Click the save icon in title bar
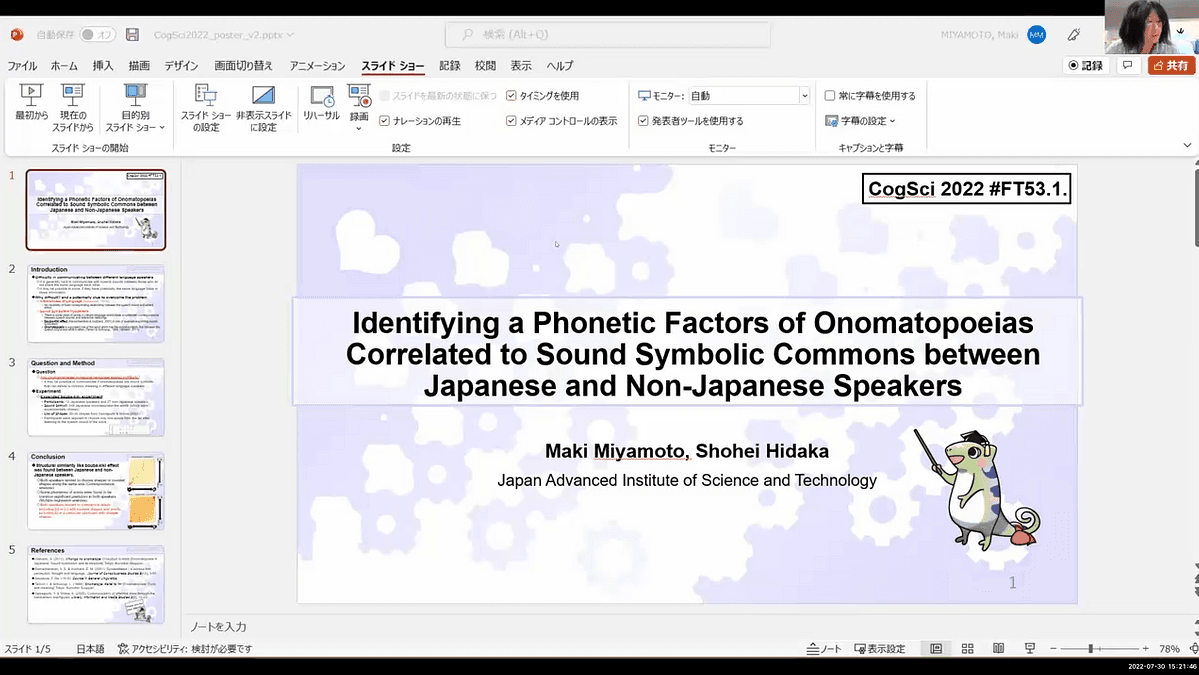The image size is (1199, 675). click(x=132, y=34)
